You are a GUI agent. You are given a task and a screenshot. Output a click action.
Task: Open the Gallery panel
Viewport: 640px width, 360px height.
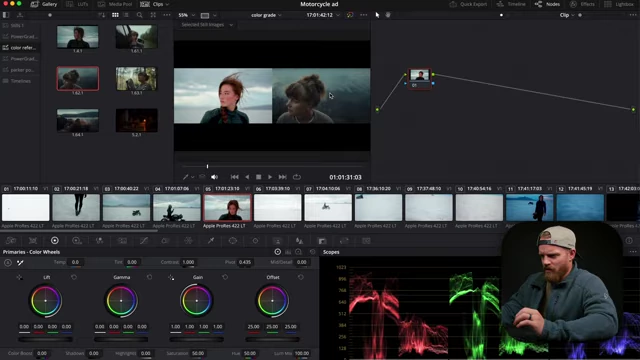44,4
